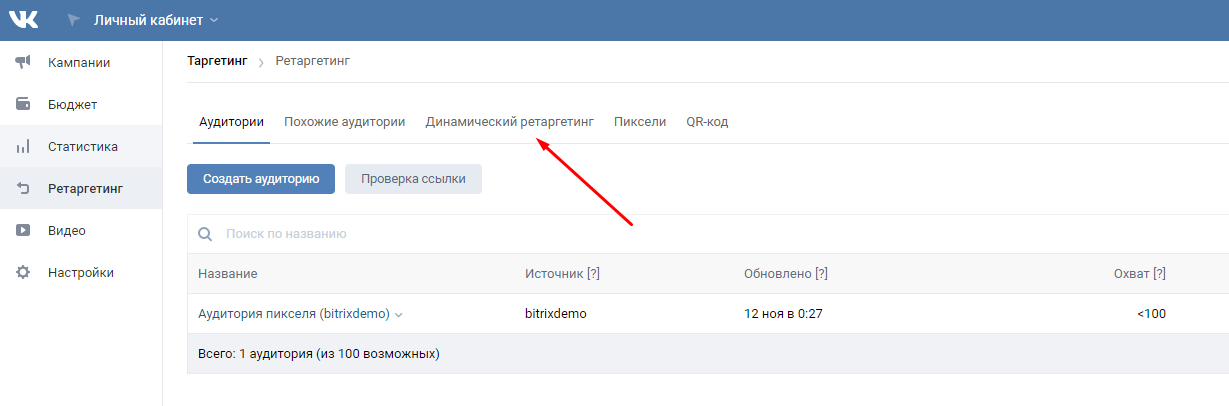Open Кампании in the sidebar
Image resolution: width=1229 pixels, height=406 pixels.
(x=81, y=63)
